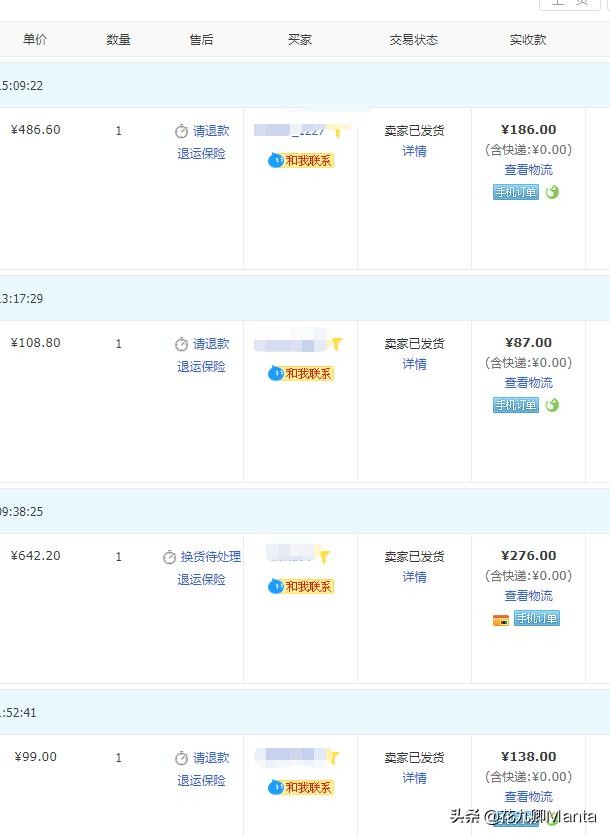
Task: Open 退运保险 in the ¥99.00 order
Action: [x=202, y=780]
